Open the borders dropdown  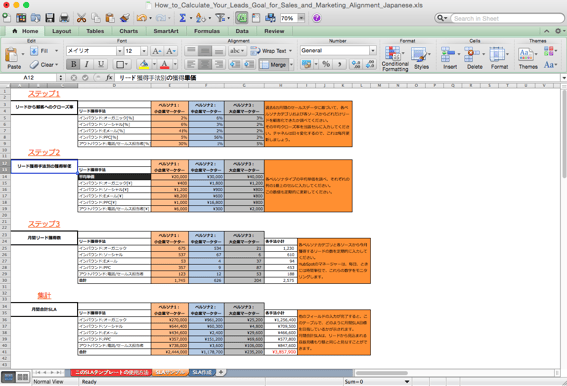click(121, 64)
